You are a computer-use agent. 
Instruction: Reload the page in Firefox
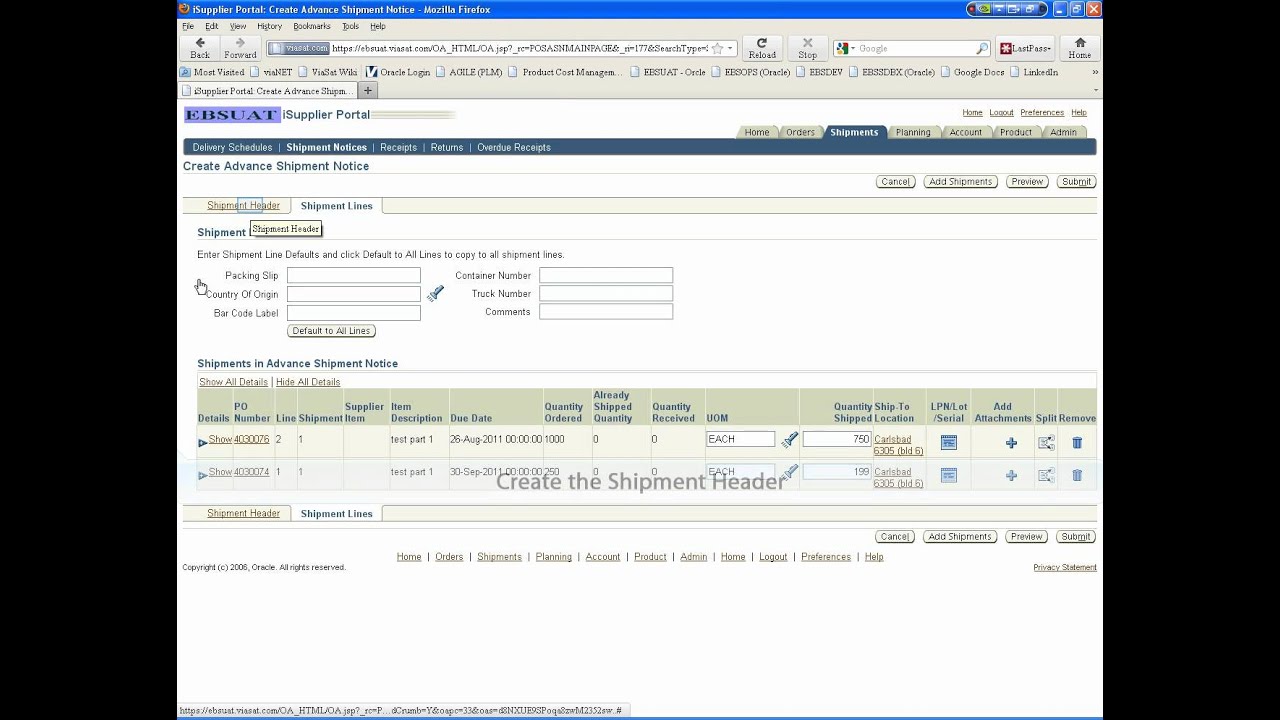tap(762, 48)
